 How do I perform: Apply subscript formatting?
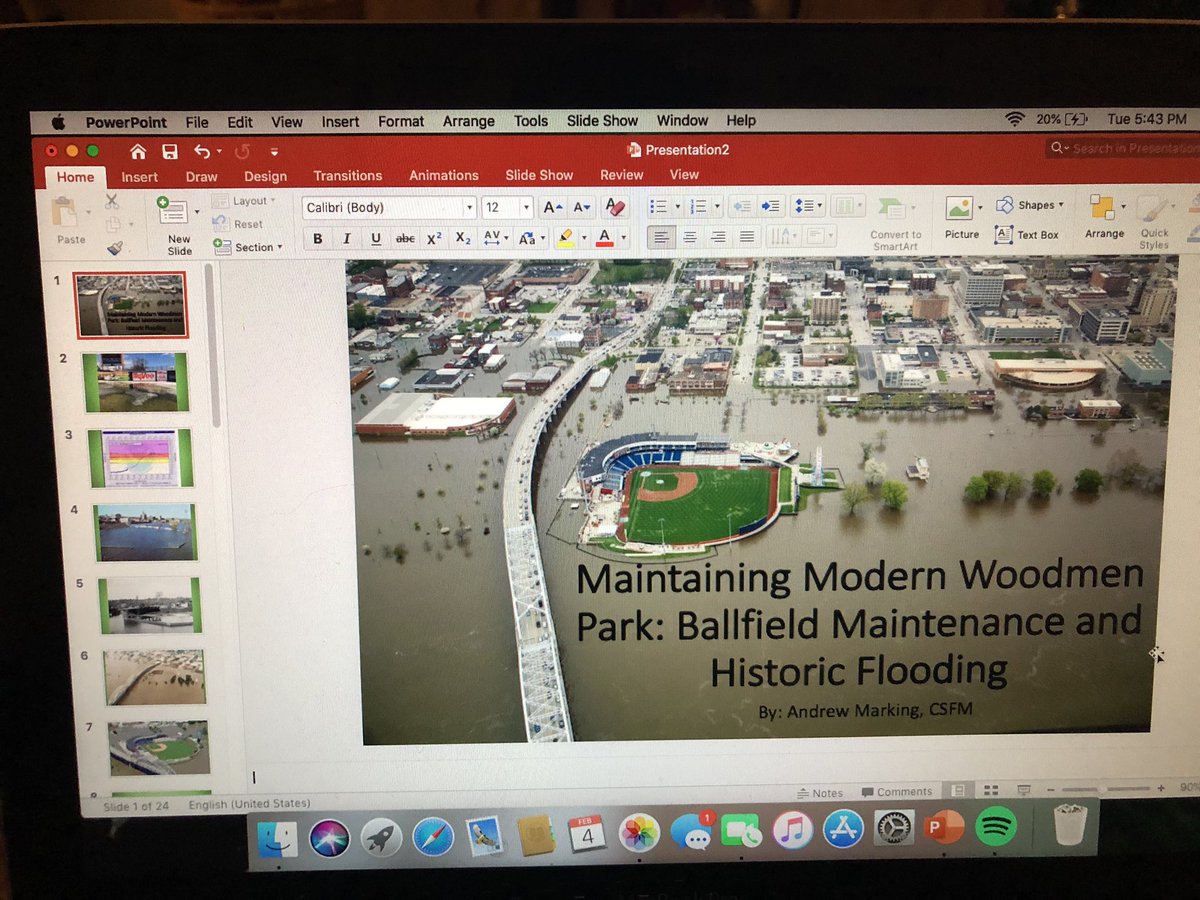tap(463, 238)
